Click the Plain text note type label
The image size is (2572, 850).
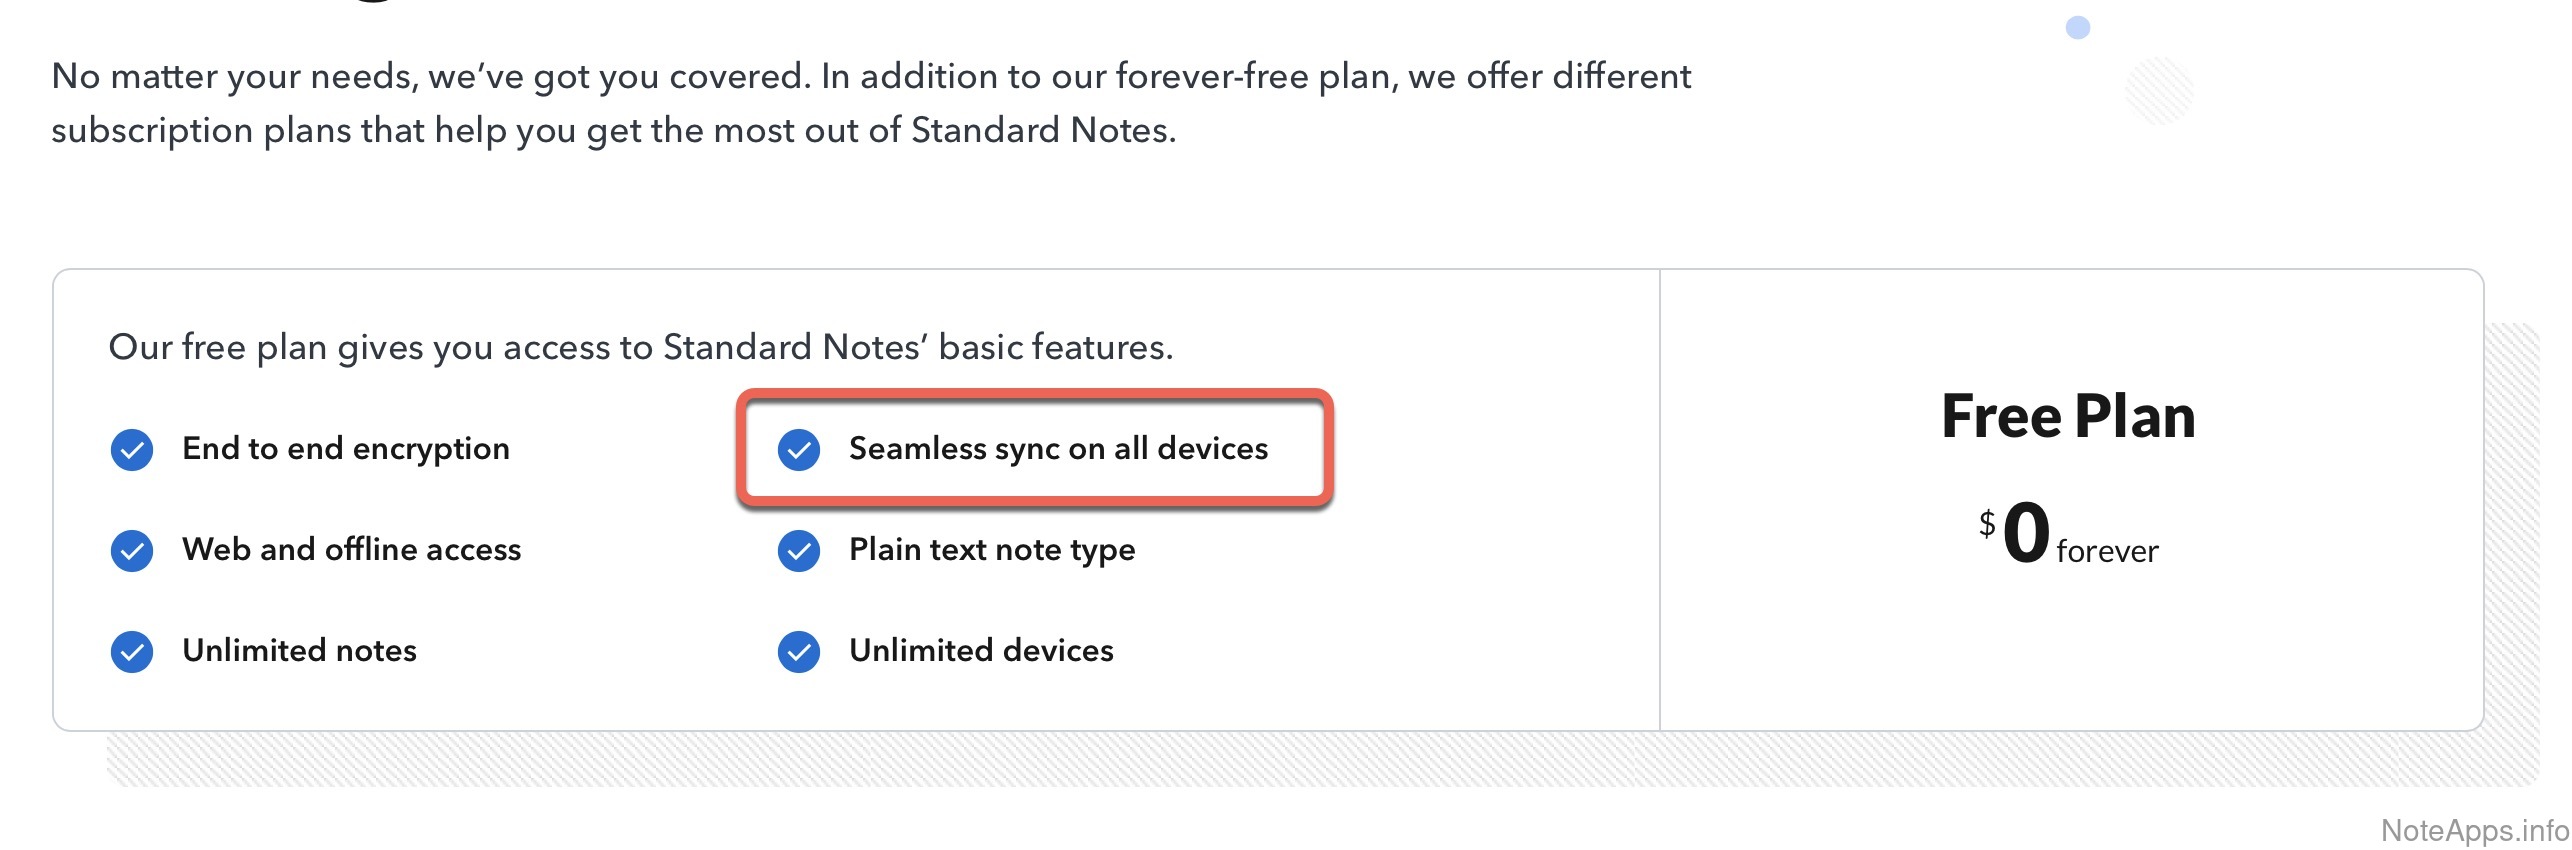pos(992,550)
